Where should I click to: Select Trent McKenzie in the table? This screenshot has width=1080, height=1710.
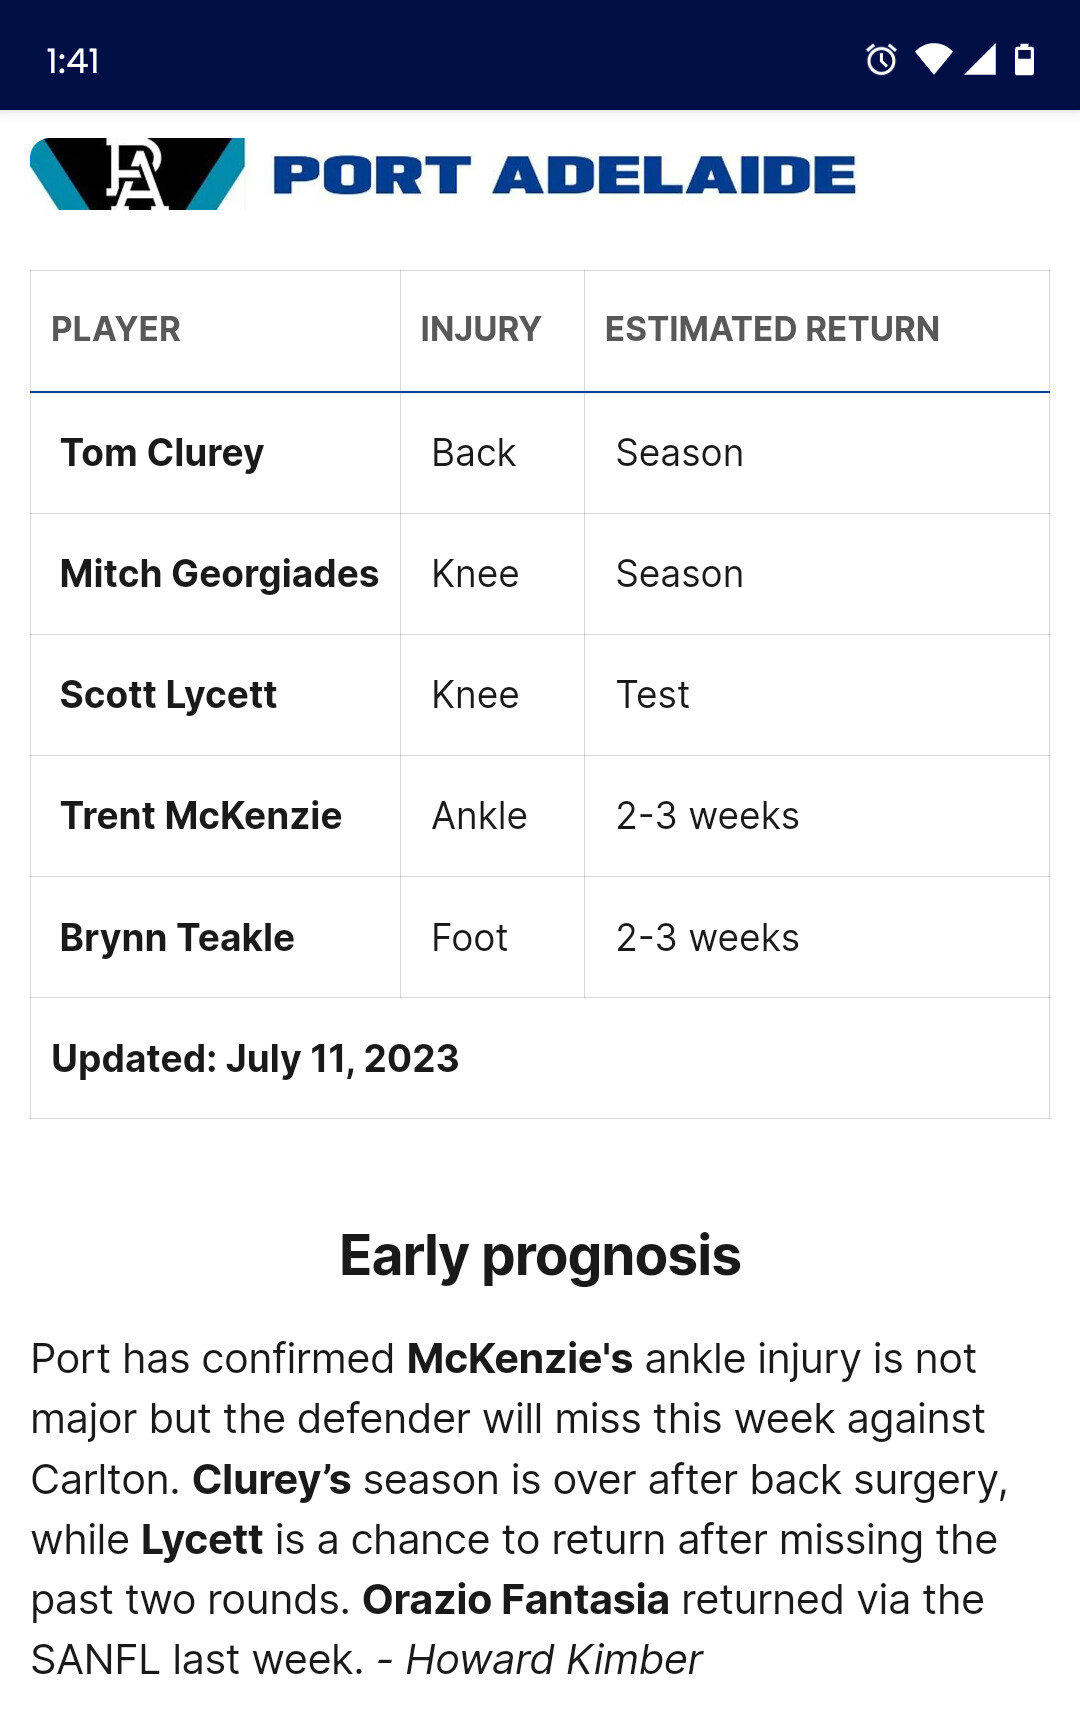pyautogui.click(x=201, y=816)
